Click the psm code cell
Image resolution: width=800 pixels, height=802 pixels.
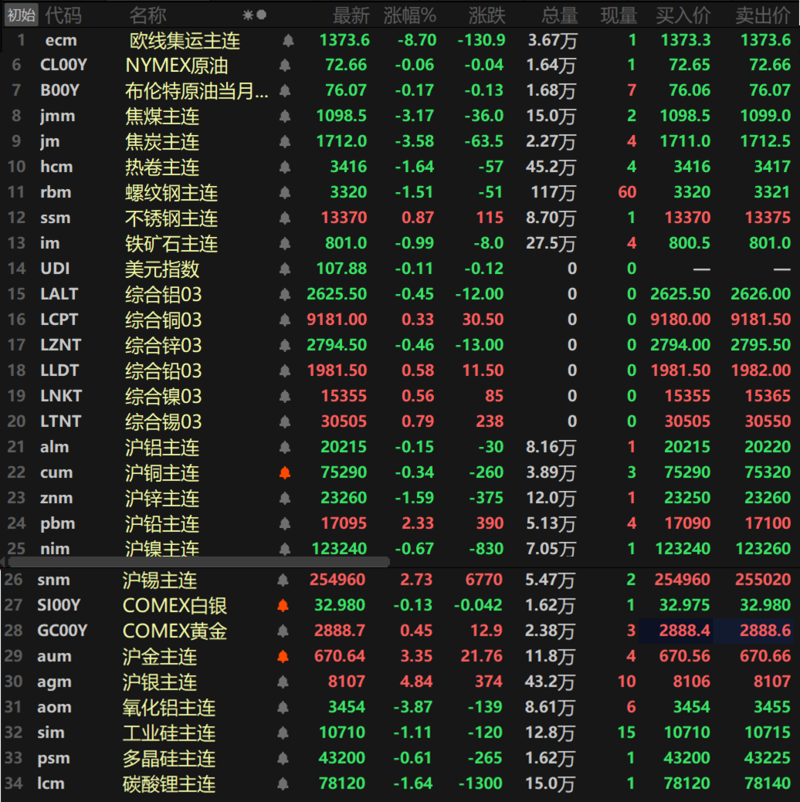[x=53, y=758]
